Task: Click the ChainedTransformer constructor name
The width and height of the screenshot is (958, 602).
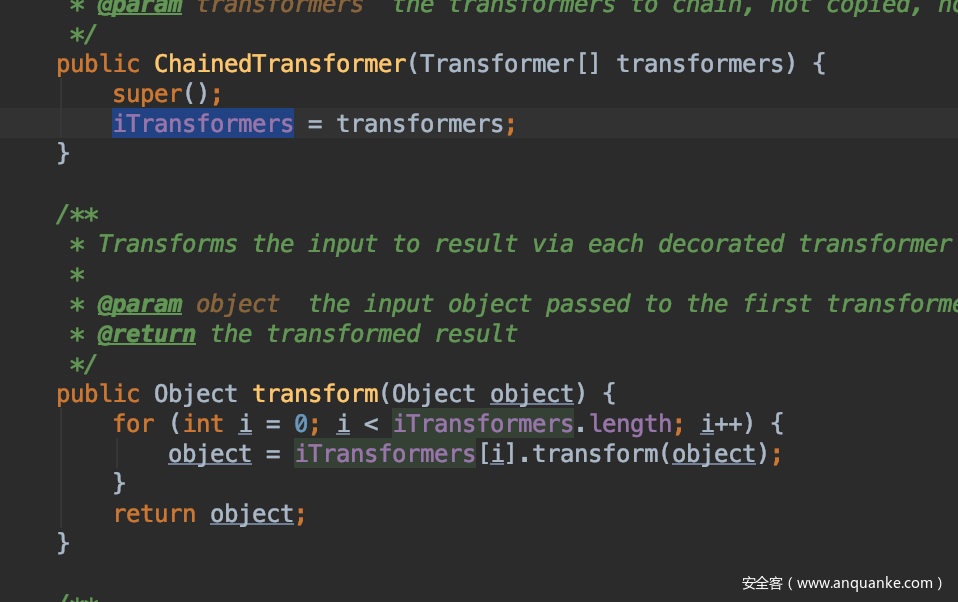Action: coord(279,64)
